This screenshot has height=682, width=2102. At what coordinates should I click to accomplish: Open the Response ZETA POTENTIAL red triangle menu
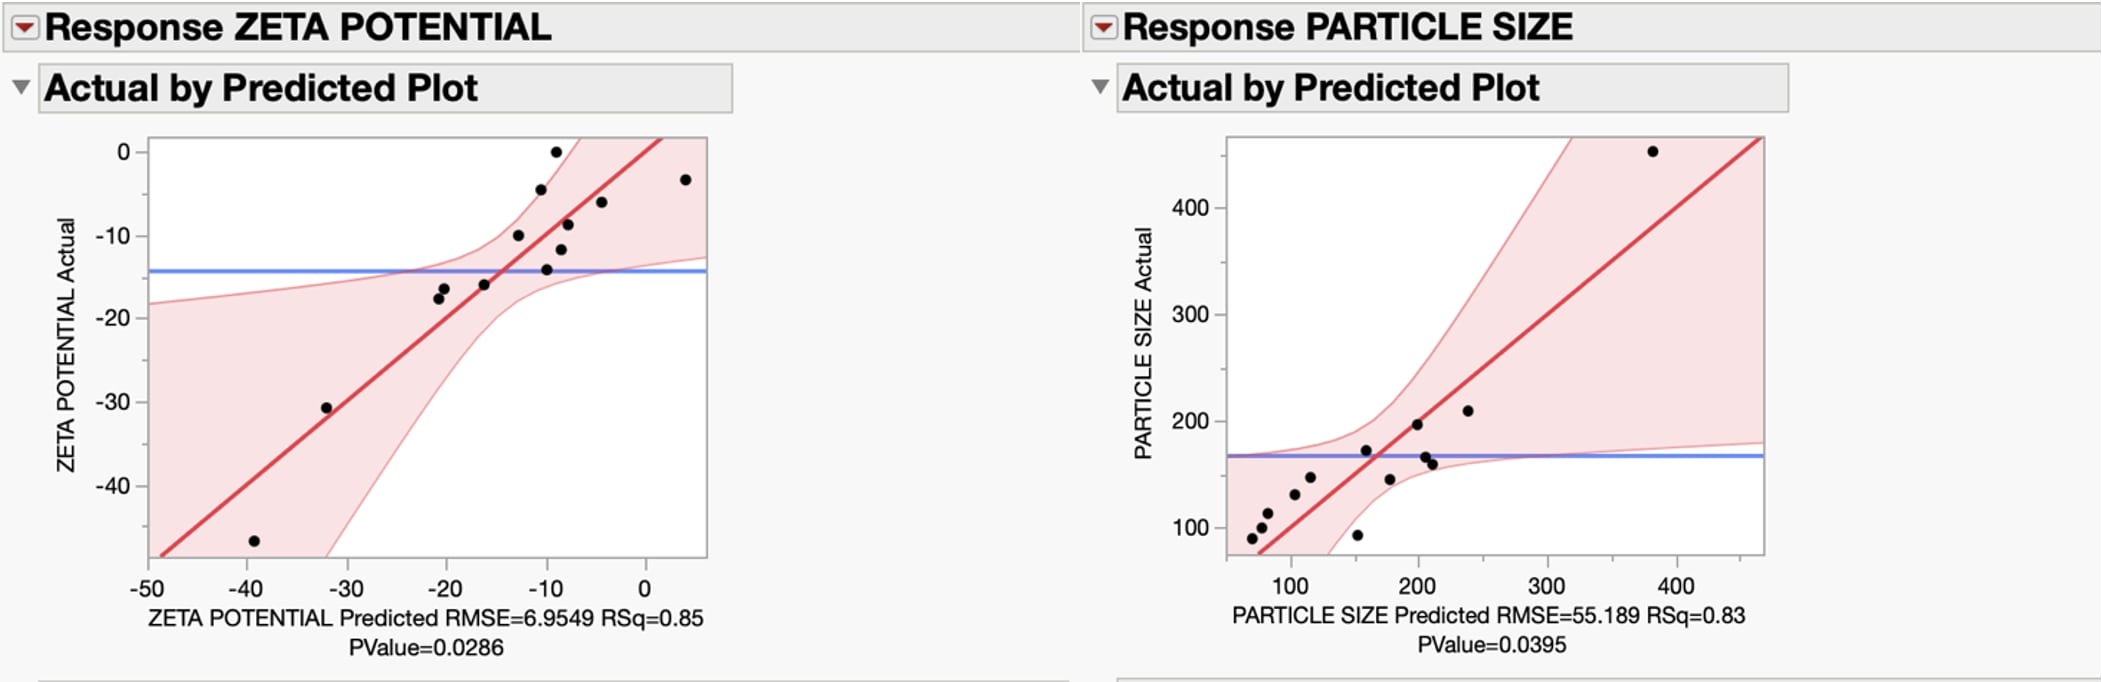25,28
